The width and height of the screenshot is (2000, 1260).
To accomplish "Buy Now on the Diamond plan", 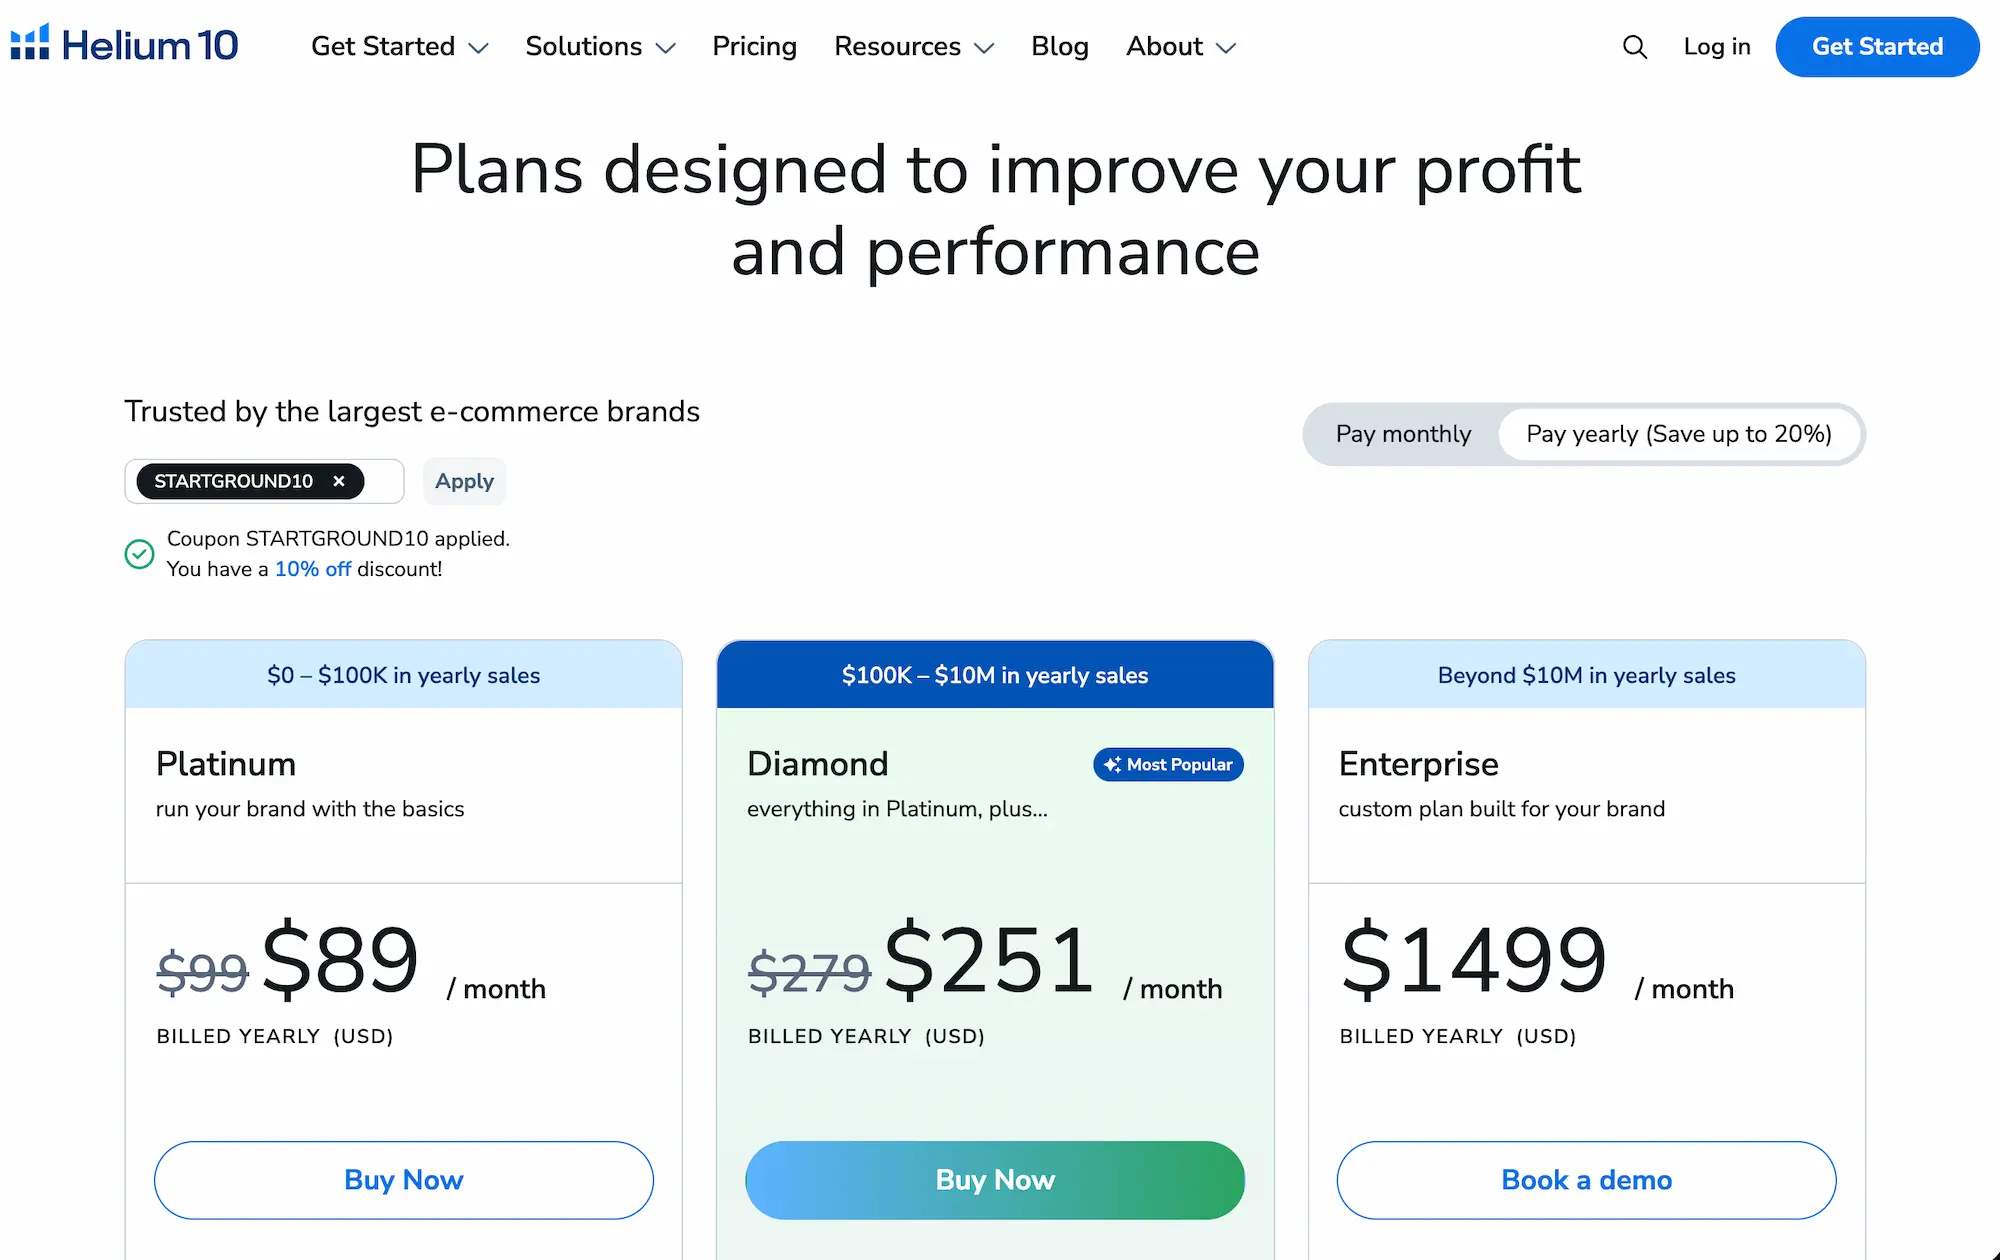I will coord(994,1180).
